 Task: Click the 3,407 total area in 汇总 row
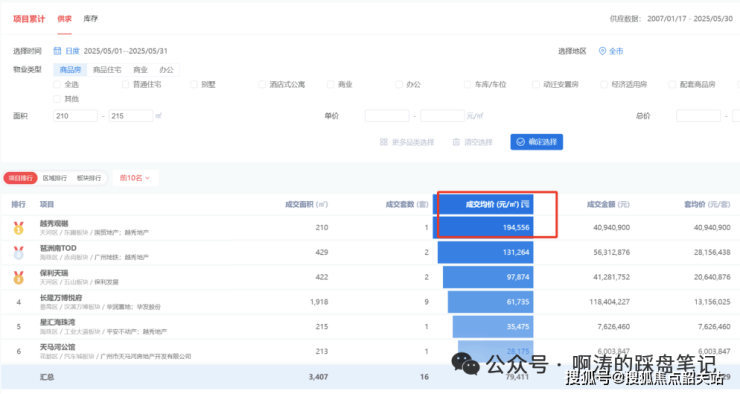tap(319, 377)
